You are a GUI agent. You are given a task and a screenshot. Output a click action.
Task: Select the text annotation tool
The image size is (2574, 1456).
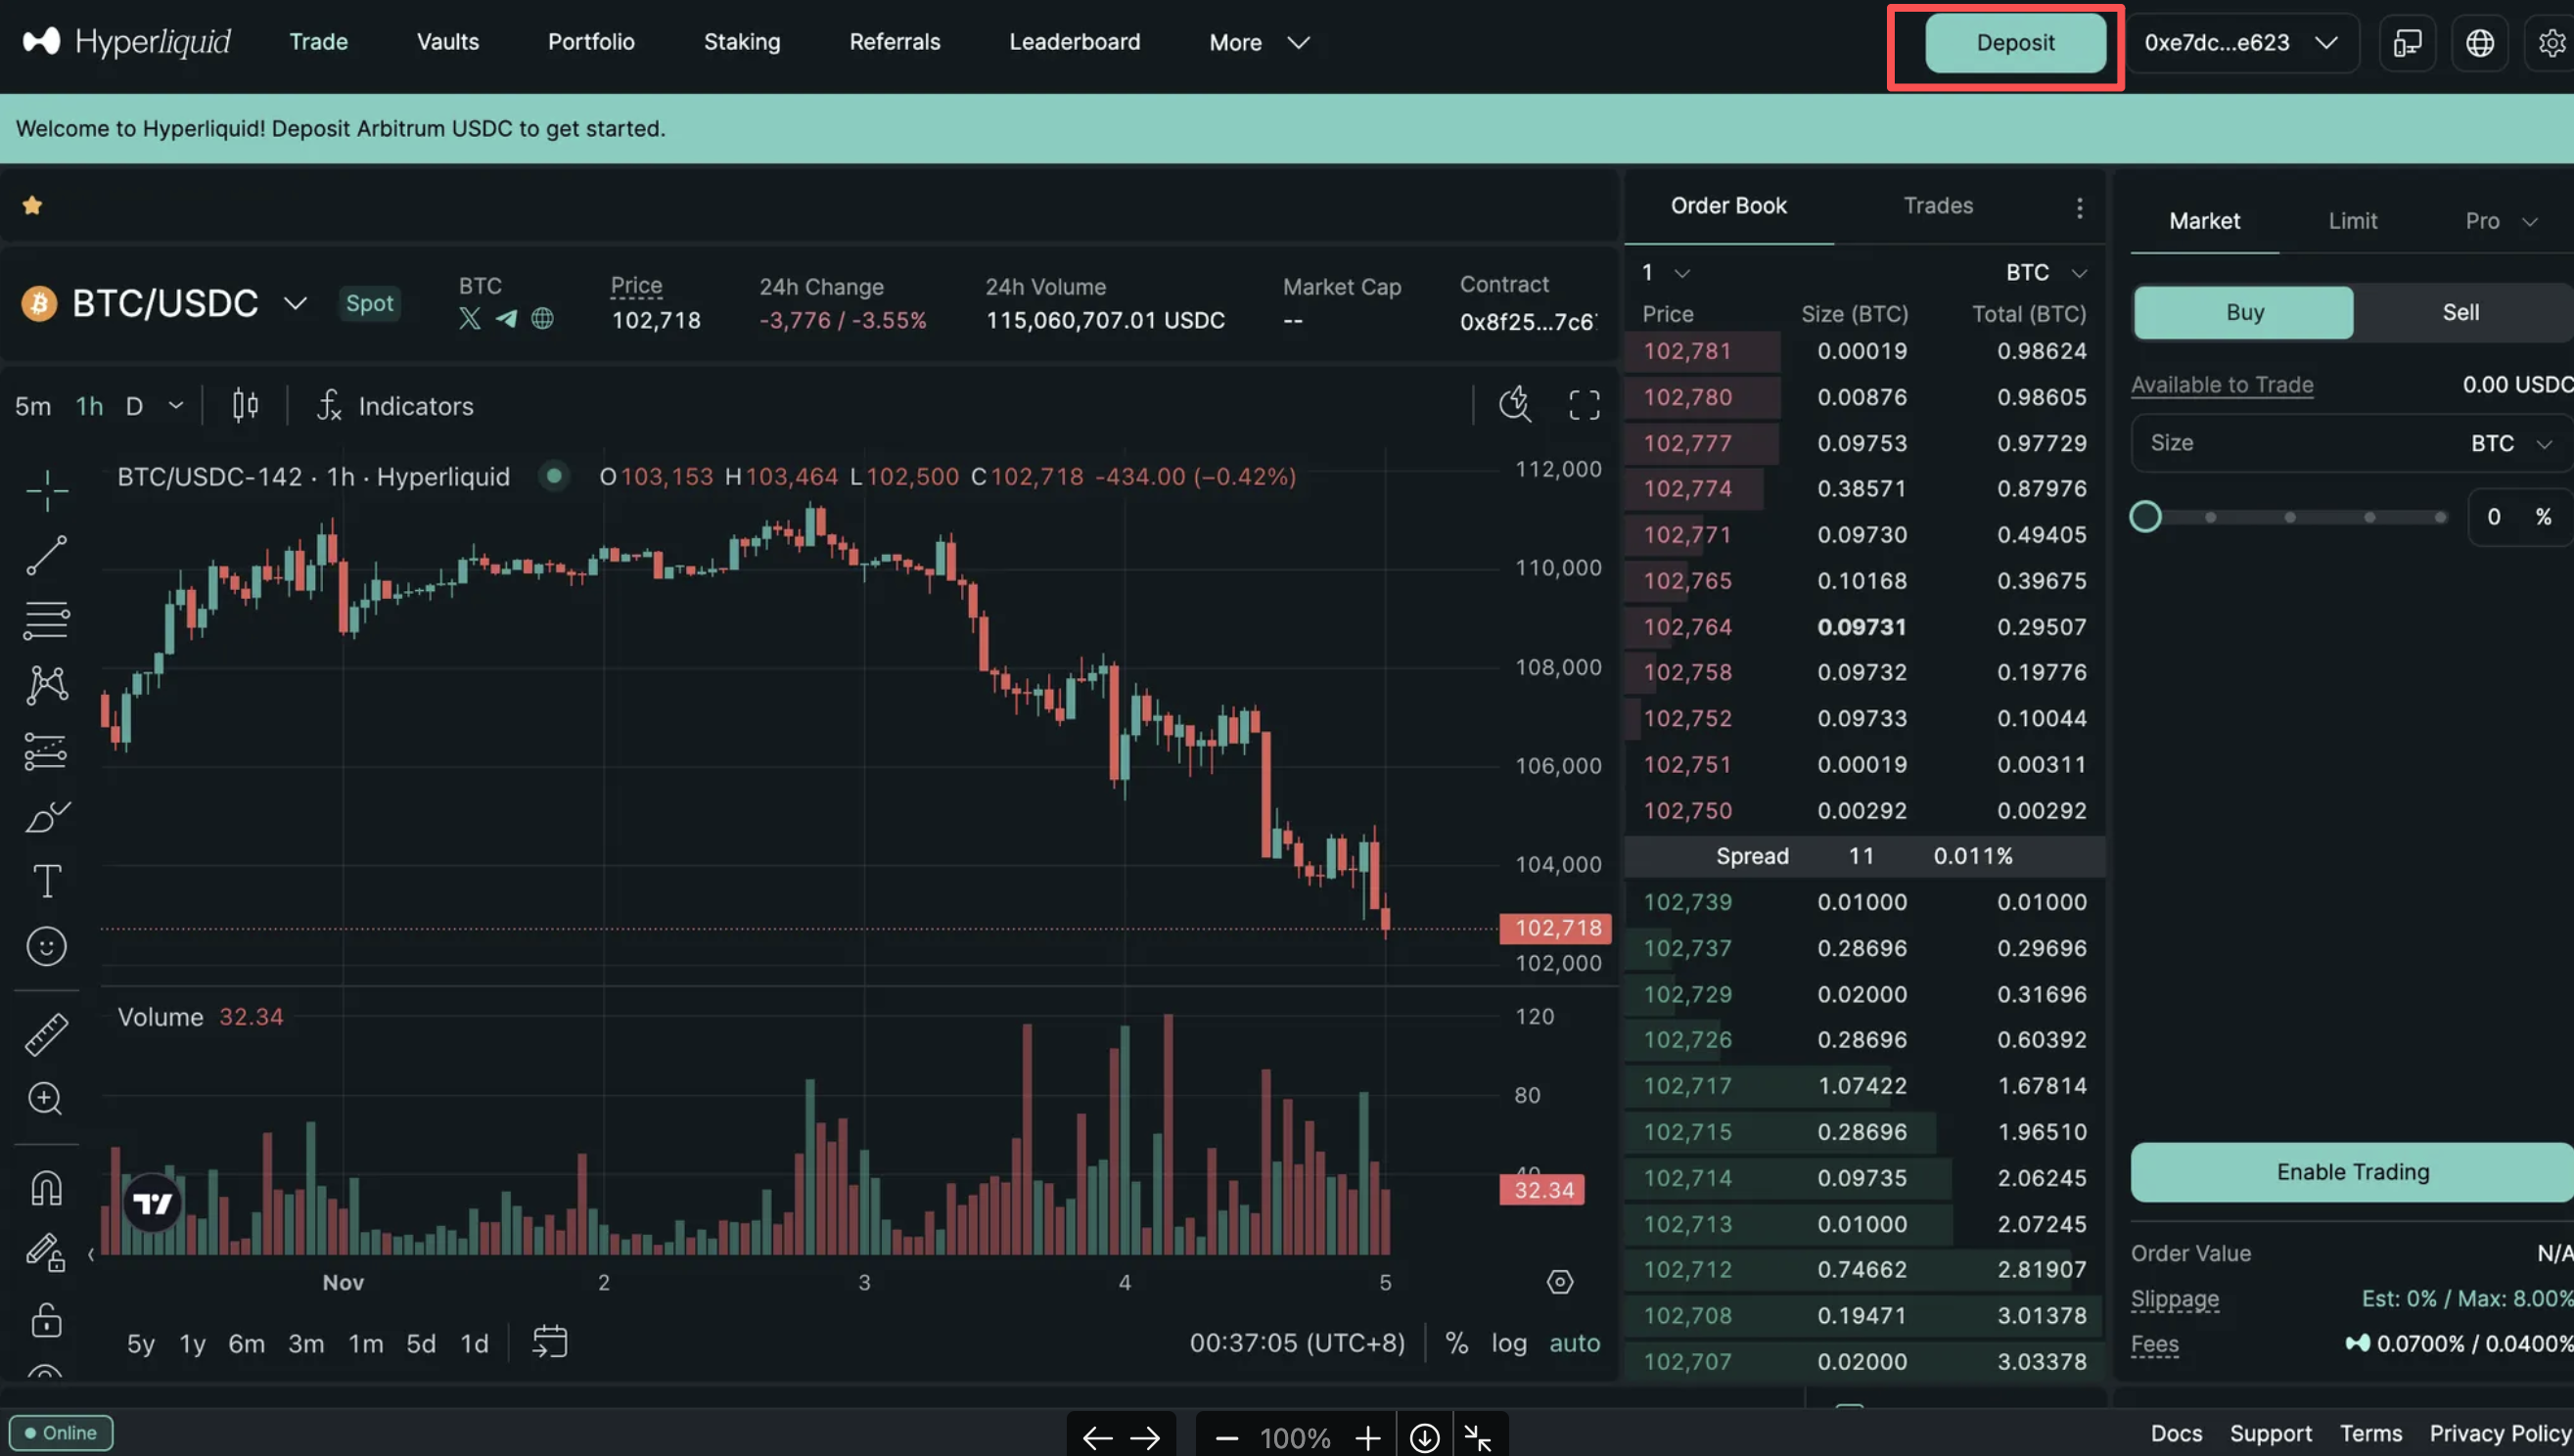coord(46,881)
